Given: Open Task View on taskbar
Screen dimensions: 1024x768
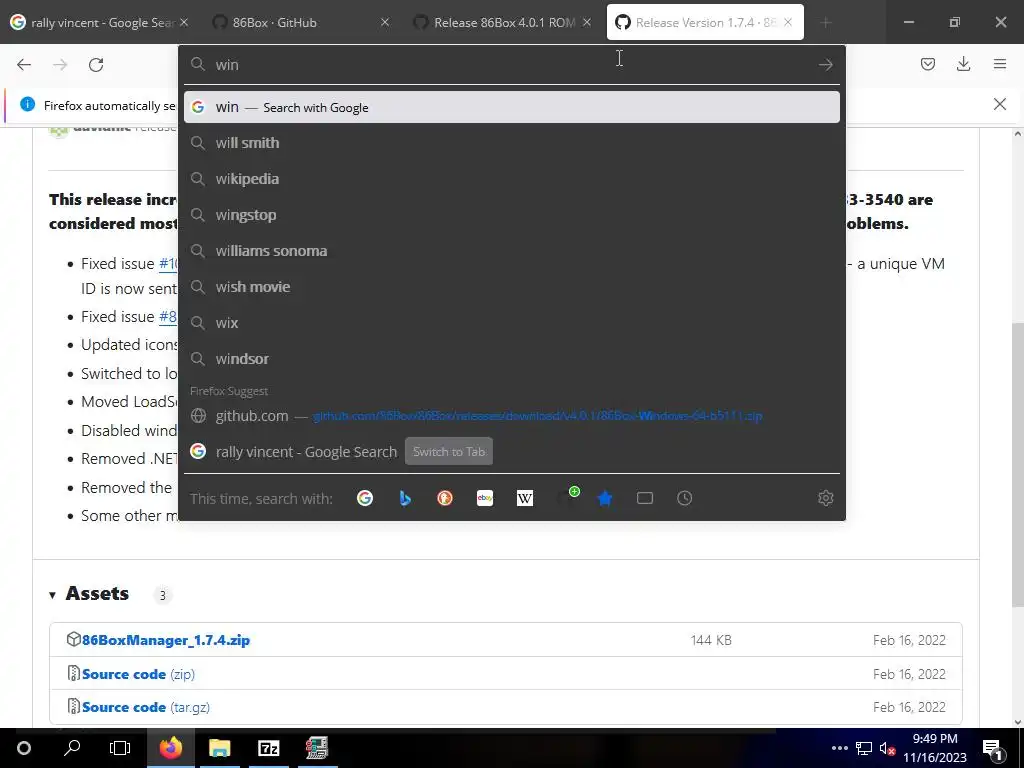Looking at the screenshot, I should pos(120,748).
